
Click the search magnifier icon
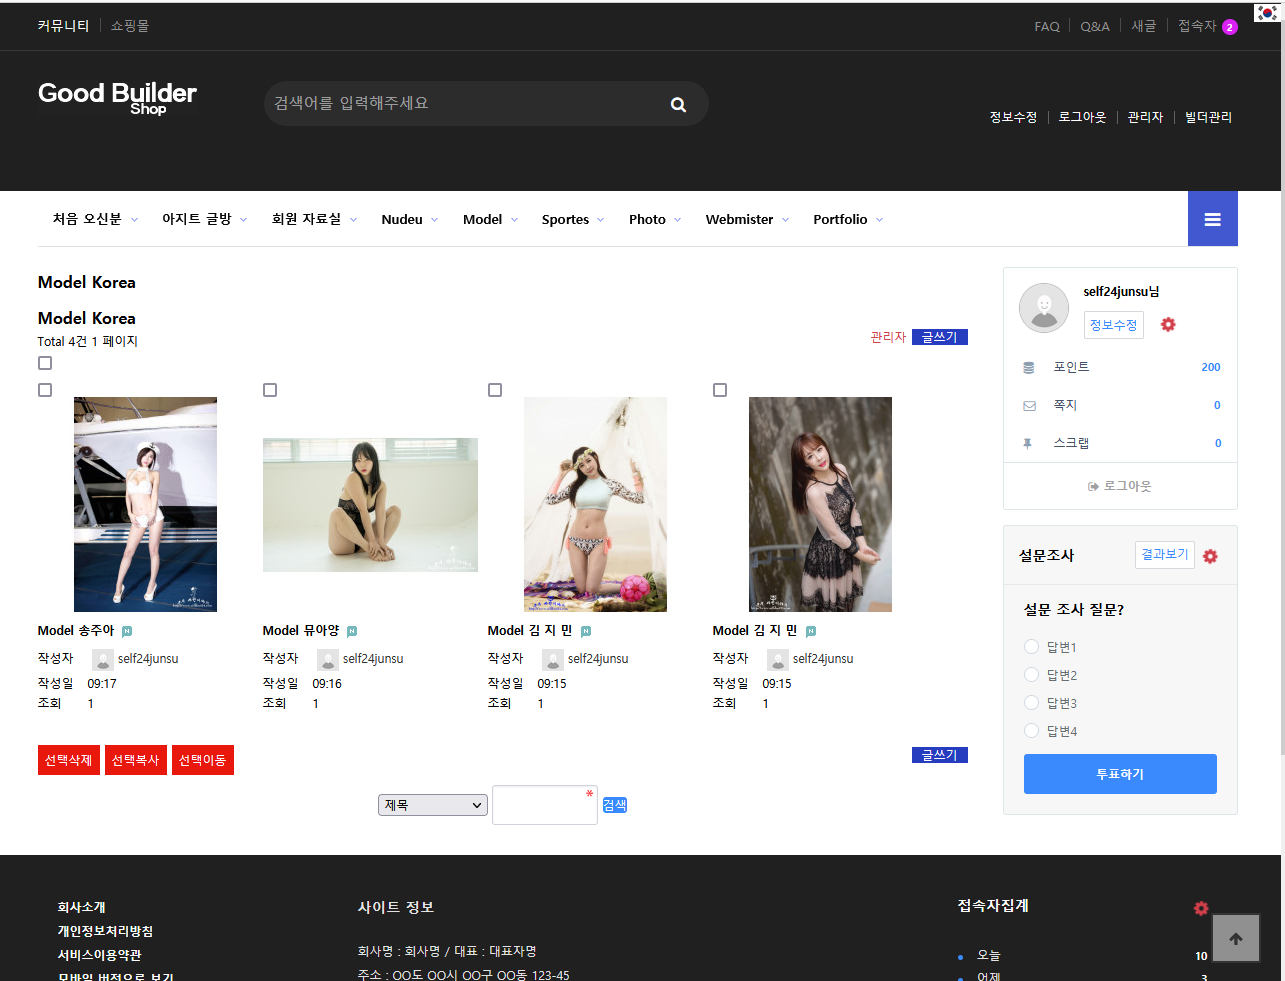tap(678, 105)
